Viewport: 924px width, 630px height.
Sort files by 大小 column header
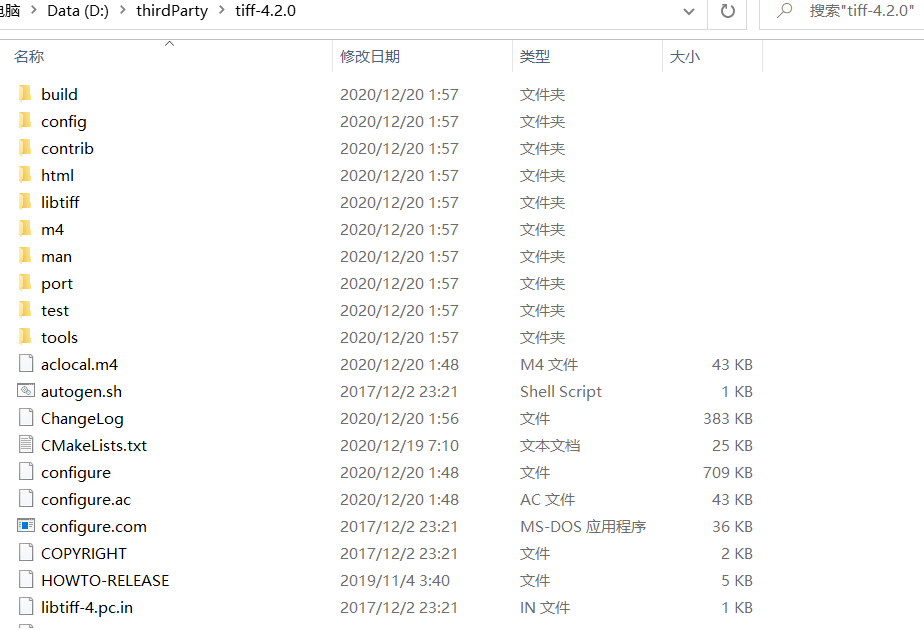685,56
